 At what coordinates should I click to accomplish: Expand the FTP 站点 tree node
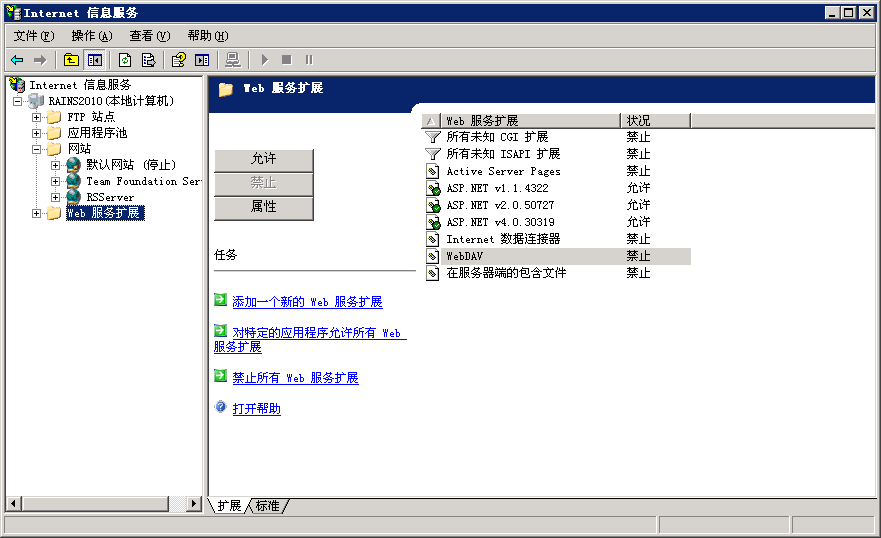coord(37,117)
